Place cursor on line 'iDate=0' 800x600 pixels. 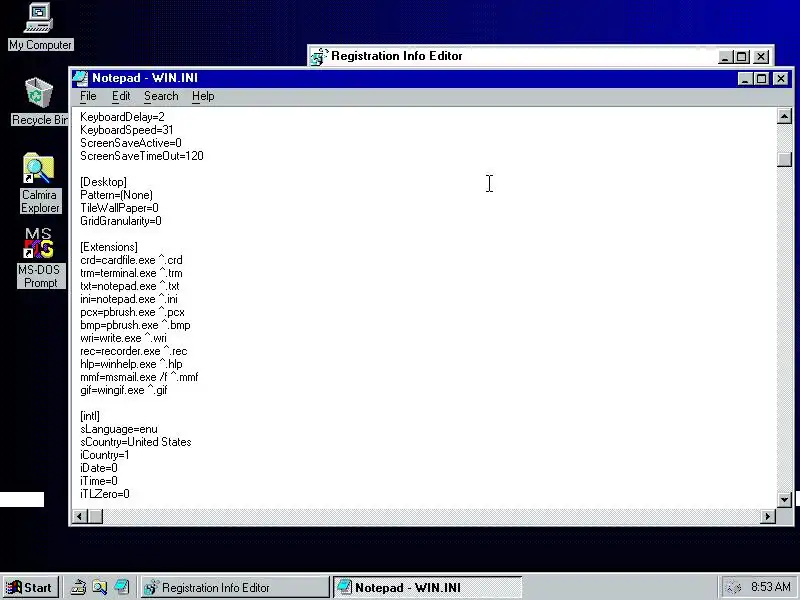tap(99, 468)
